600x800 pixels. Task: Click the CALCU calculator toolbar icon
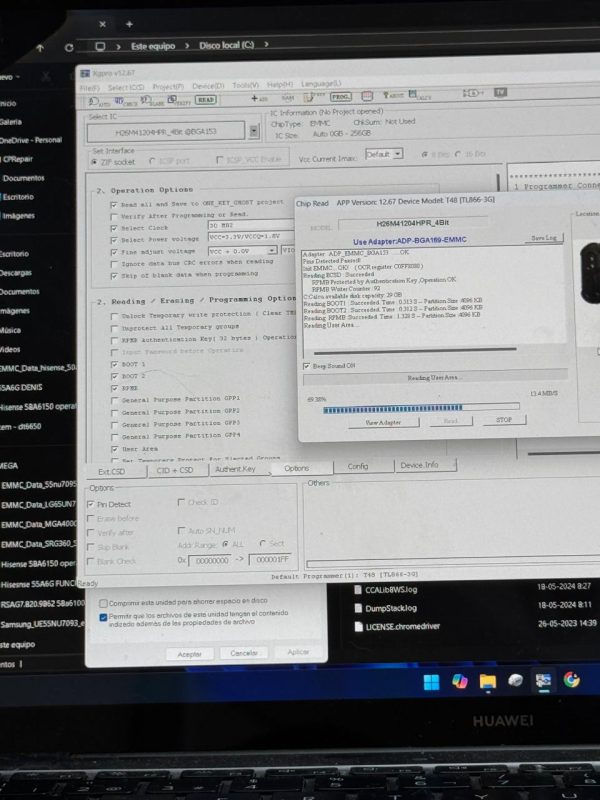pos(419,95)
